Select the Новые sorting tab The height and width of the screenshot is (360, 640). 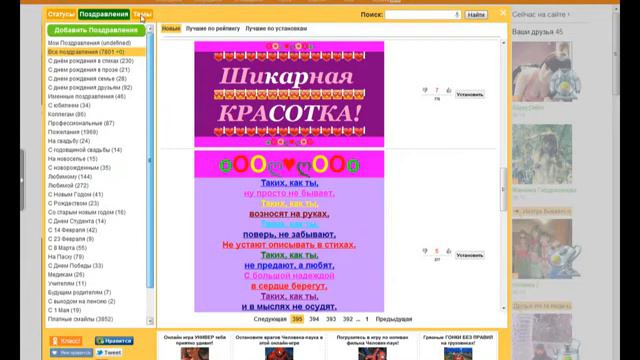pyautogui.click(x=171, y=29)
